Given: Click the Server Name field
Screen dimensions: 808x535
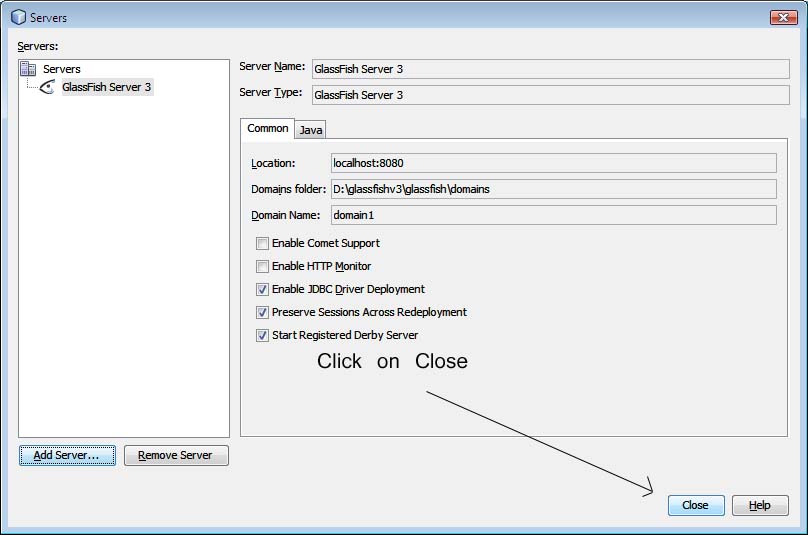Looking at the screenshot, I should coord(550,69).
